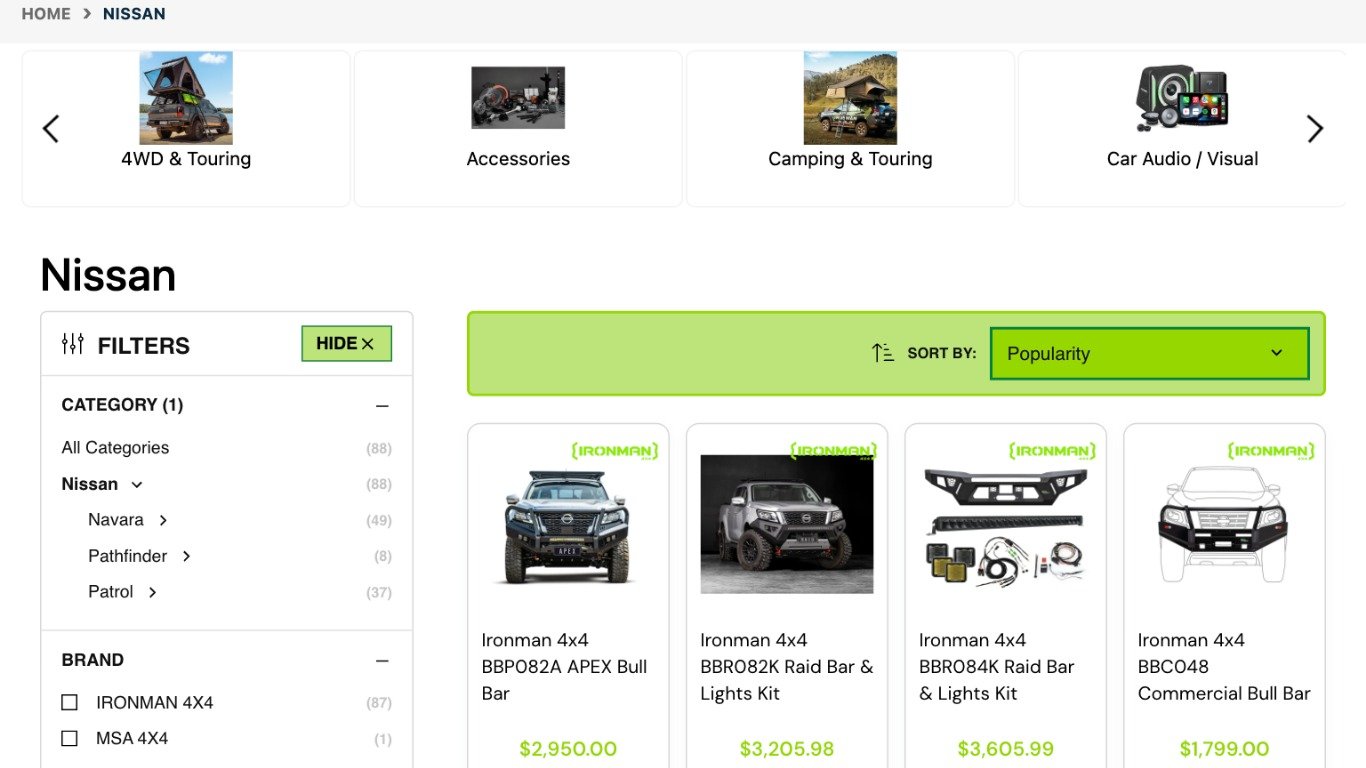1366x768 pixels.
Task: Click the next carousel arrow
Action: tap(1315, 129)
